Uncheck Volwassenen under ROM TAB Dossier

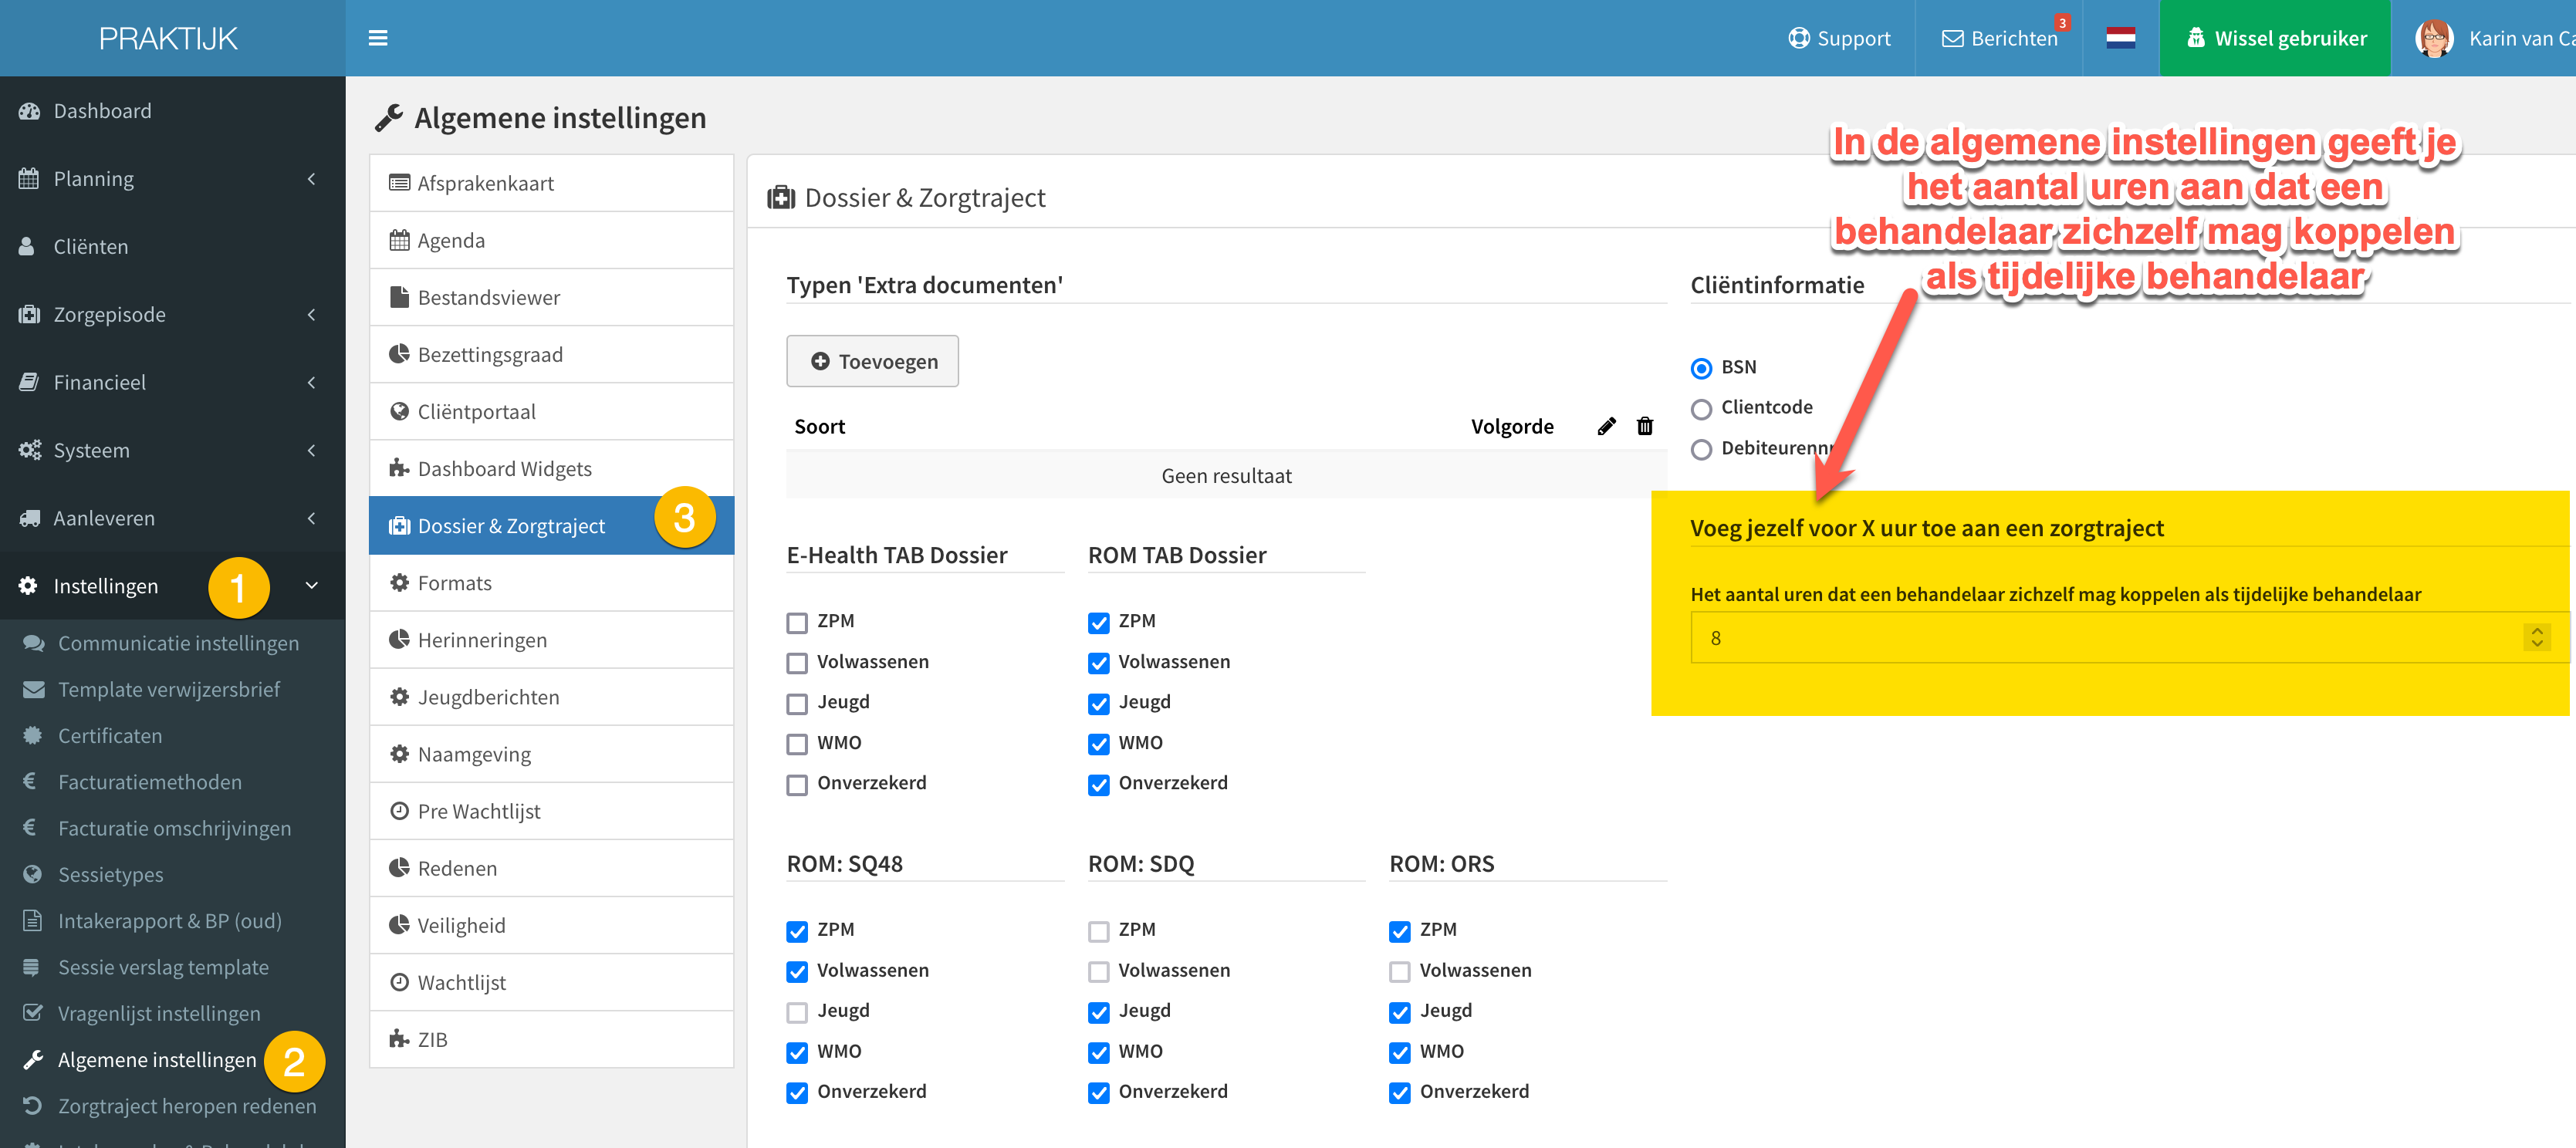coord(1098,663)
